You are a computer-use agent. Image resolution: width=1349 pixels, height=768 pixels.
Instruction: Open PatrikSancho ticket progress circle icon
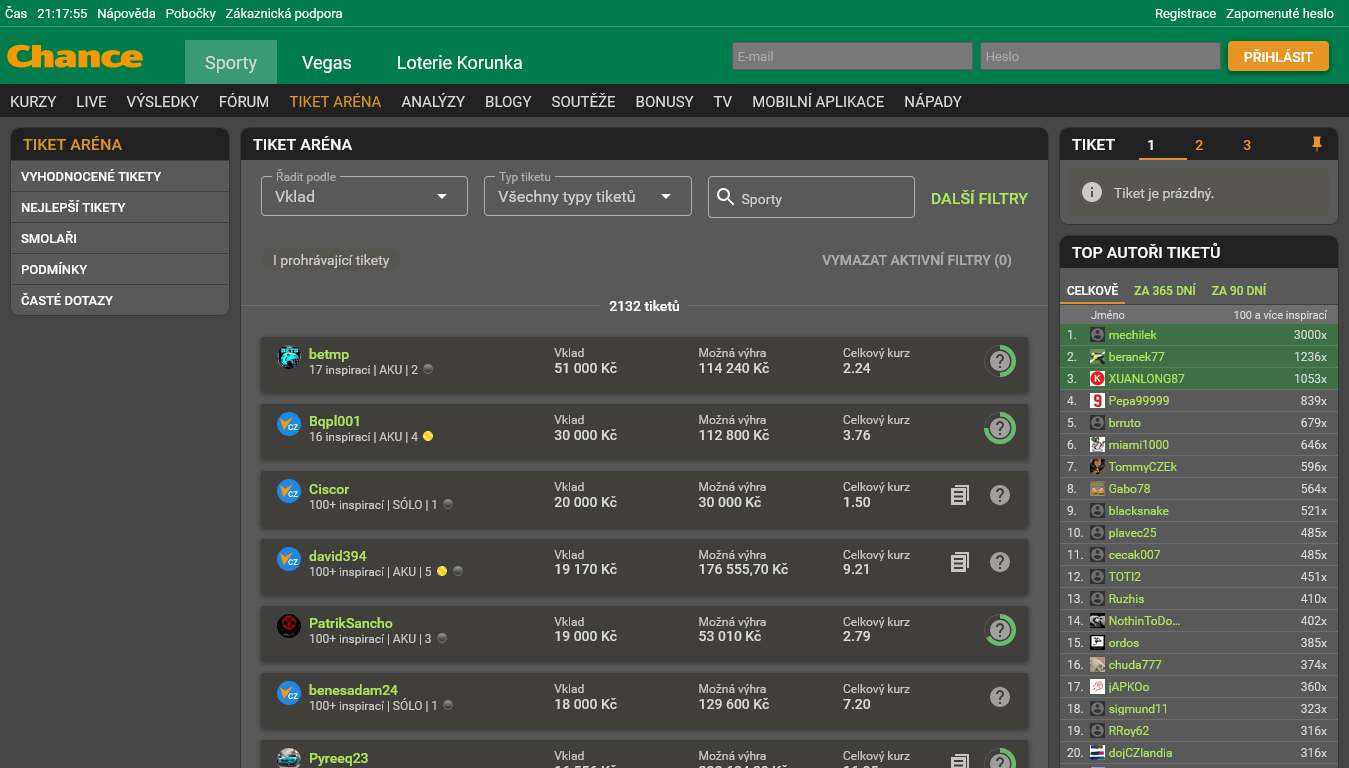(1000, 630)
